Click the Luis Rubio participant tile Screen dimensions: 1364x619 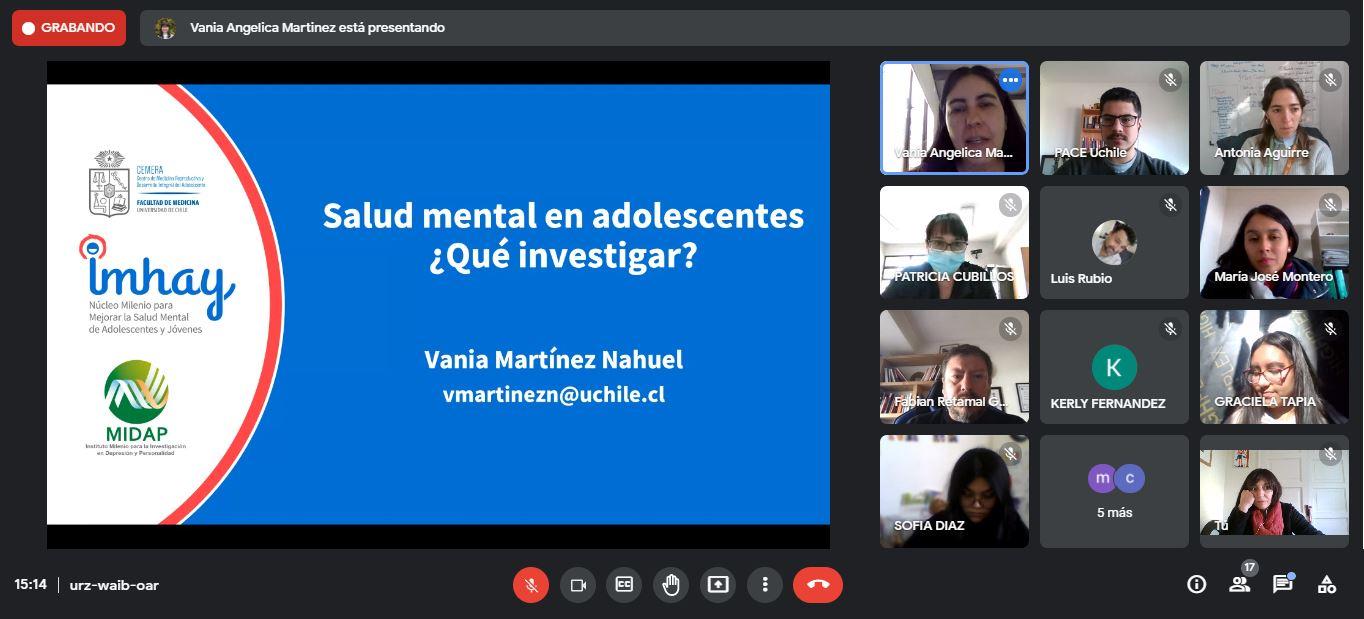[x=1114, y=243]
